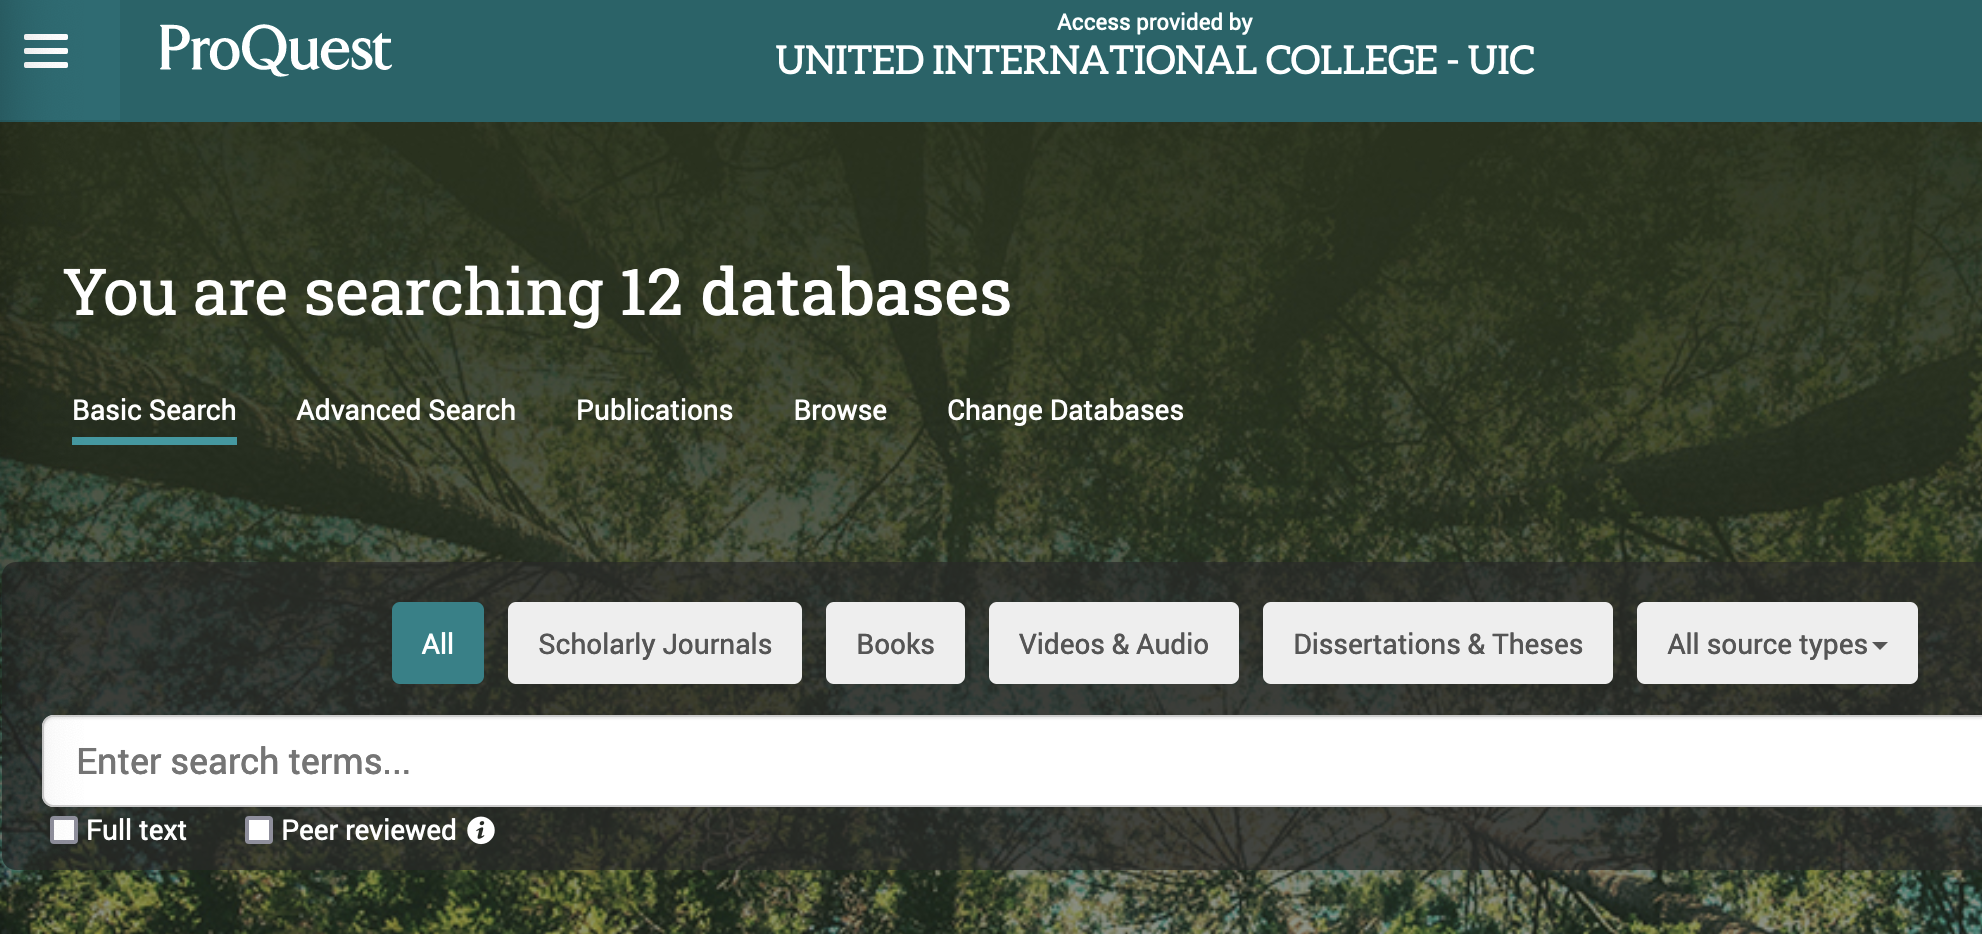Viewport: 1982px width, 934px height.
Task: Go to the Browse tab
Action: [x=840, y=410]
